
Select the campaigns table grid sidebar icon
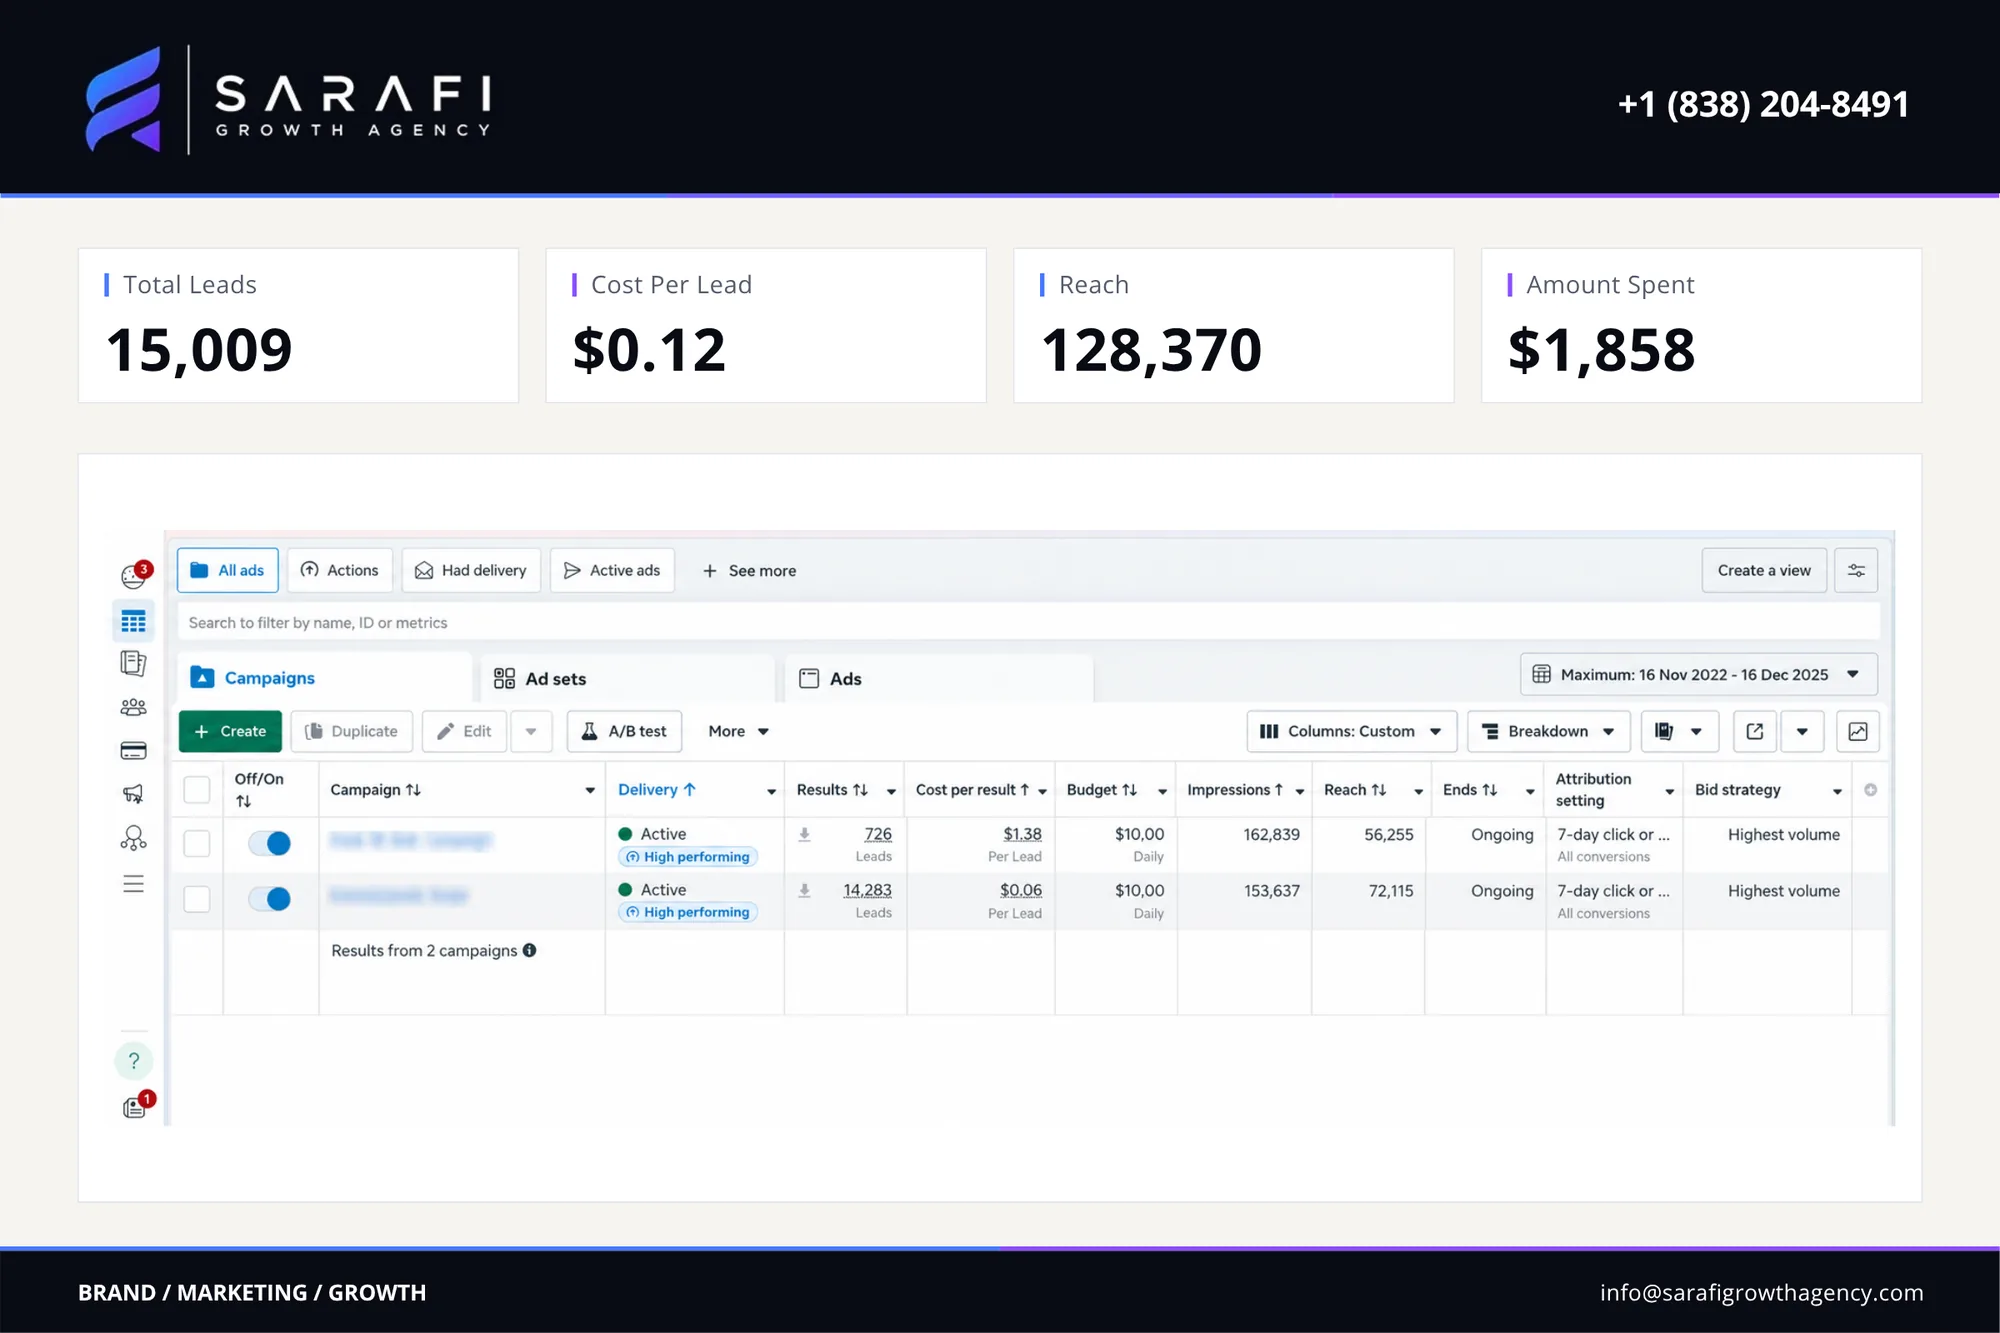coord(133,622)
